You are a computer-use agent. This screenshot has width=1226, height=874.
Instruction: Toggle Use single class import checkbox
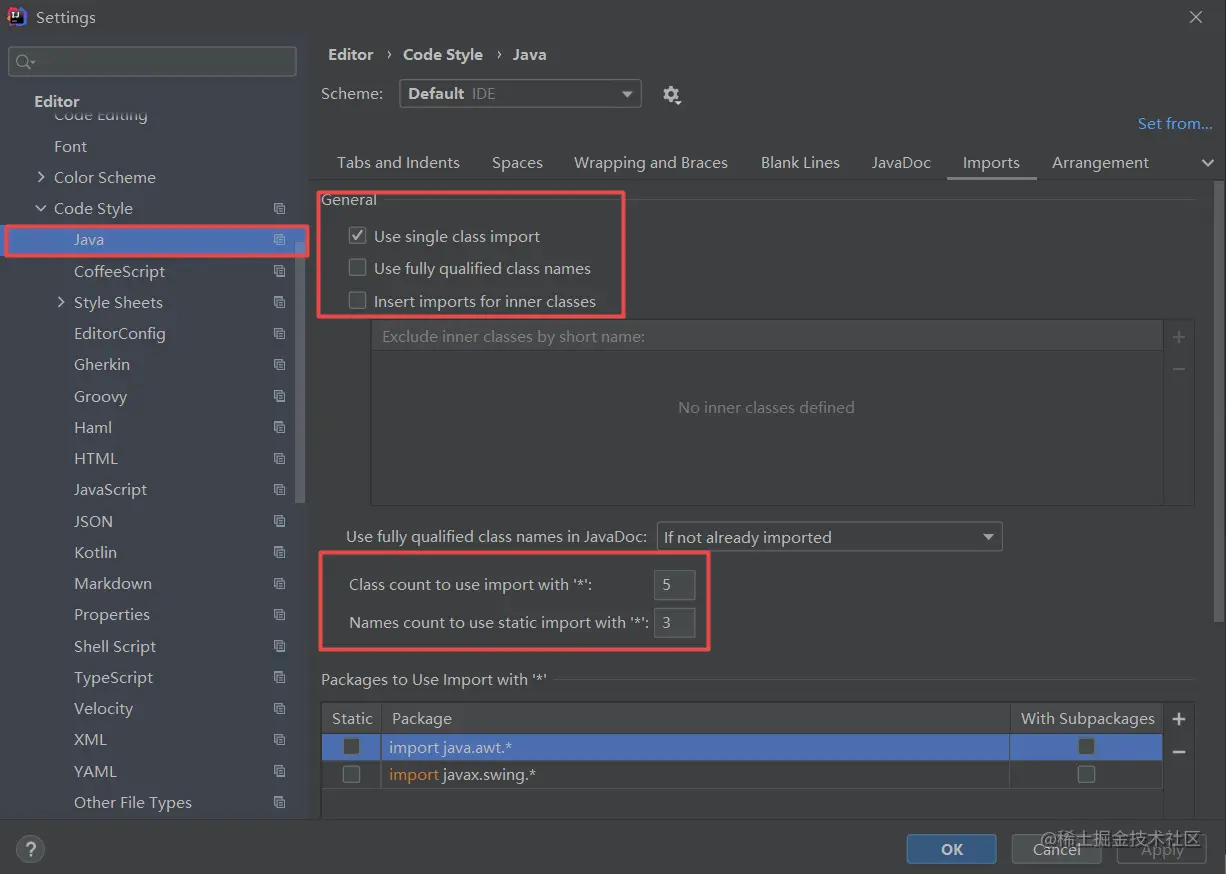point(357,236)
